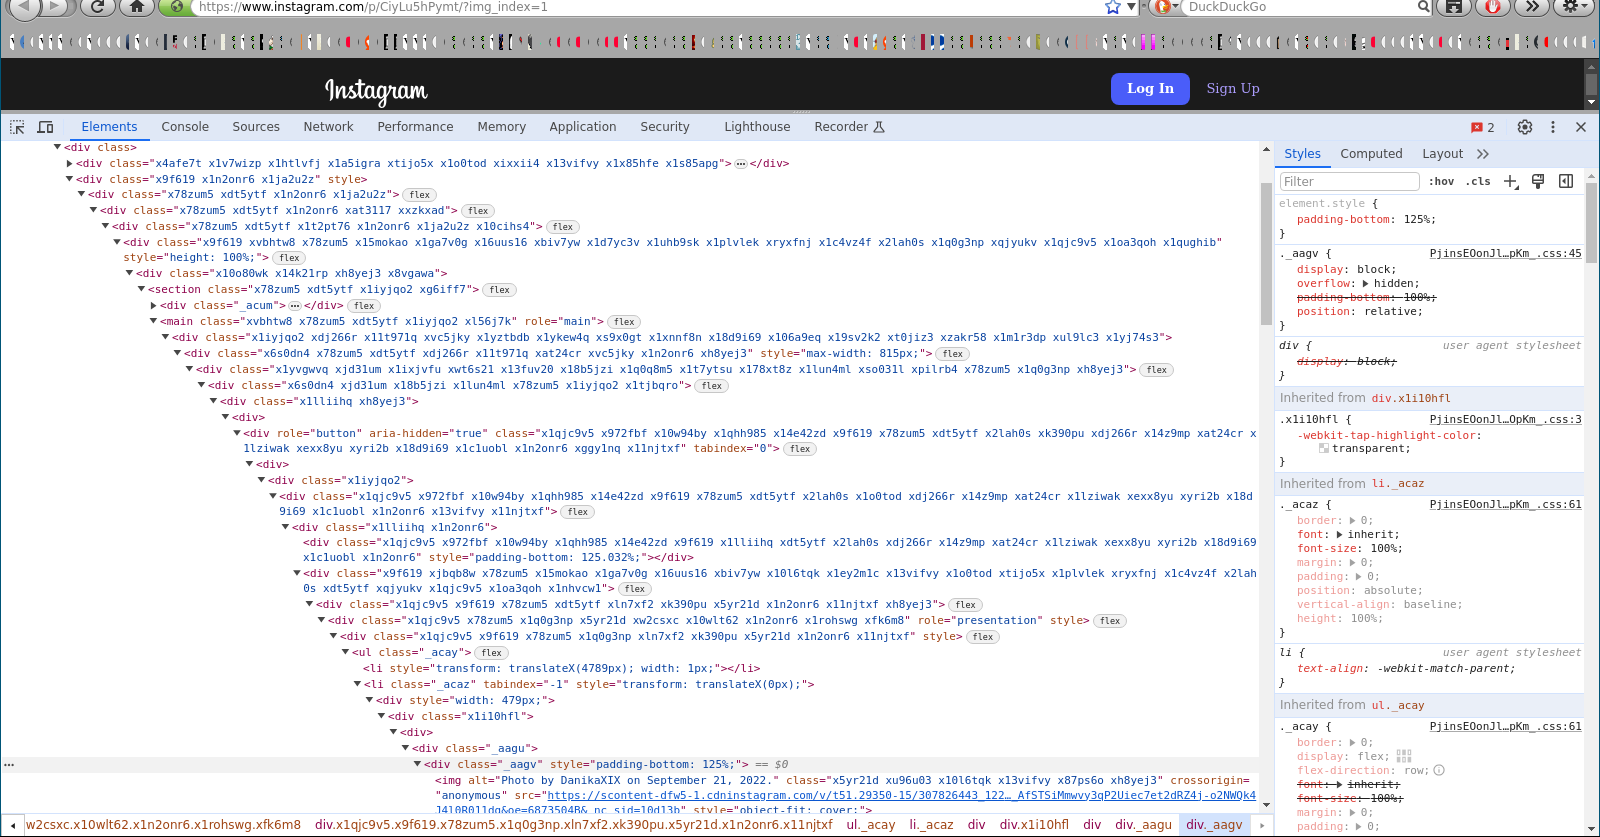The image size is (1600, 837).
Task: Add a new style rule
Action: click(1510, 181)
